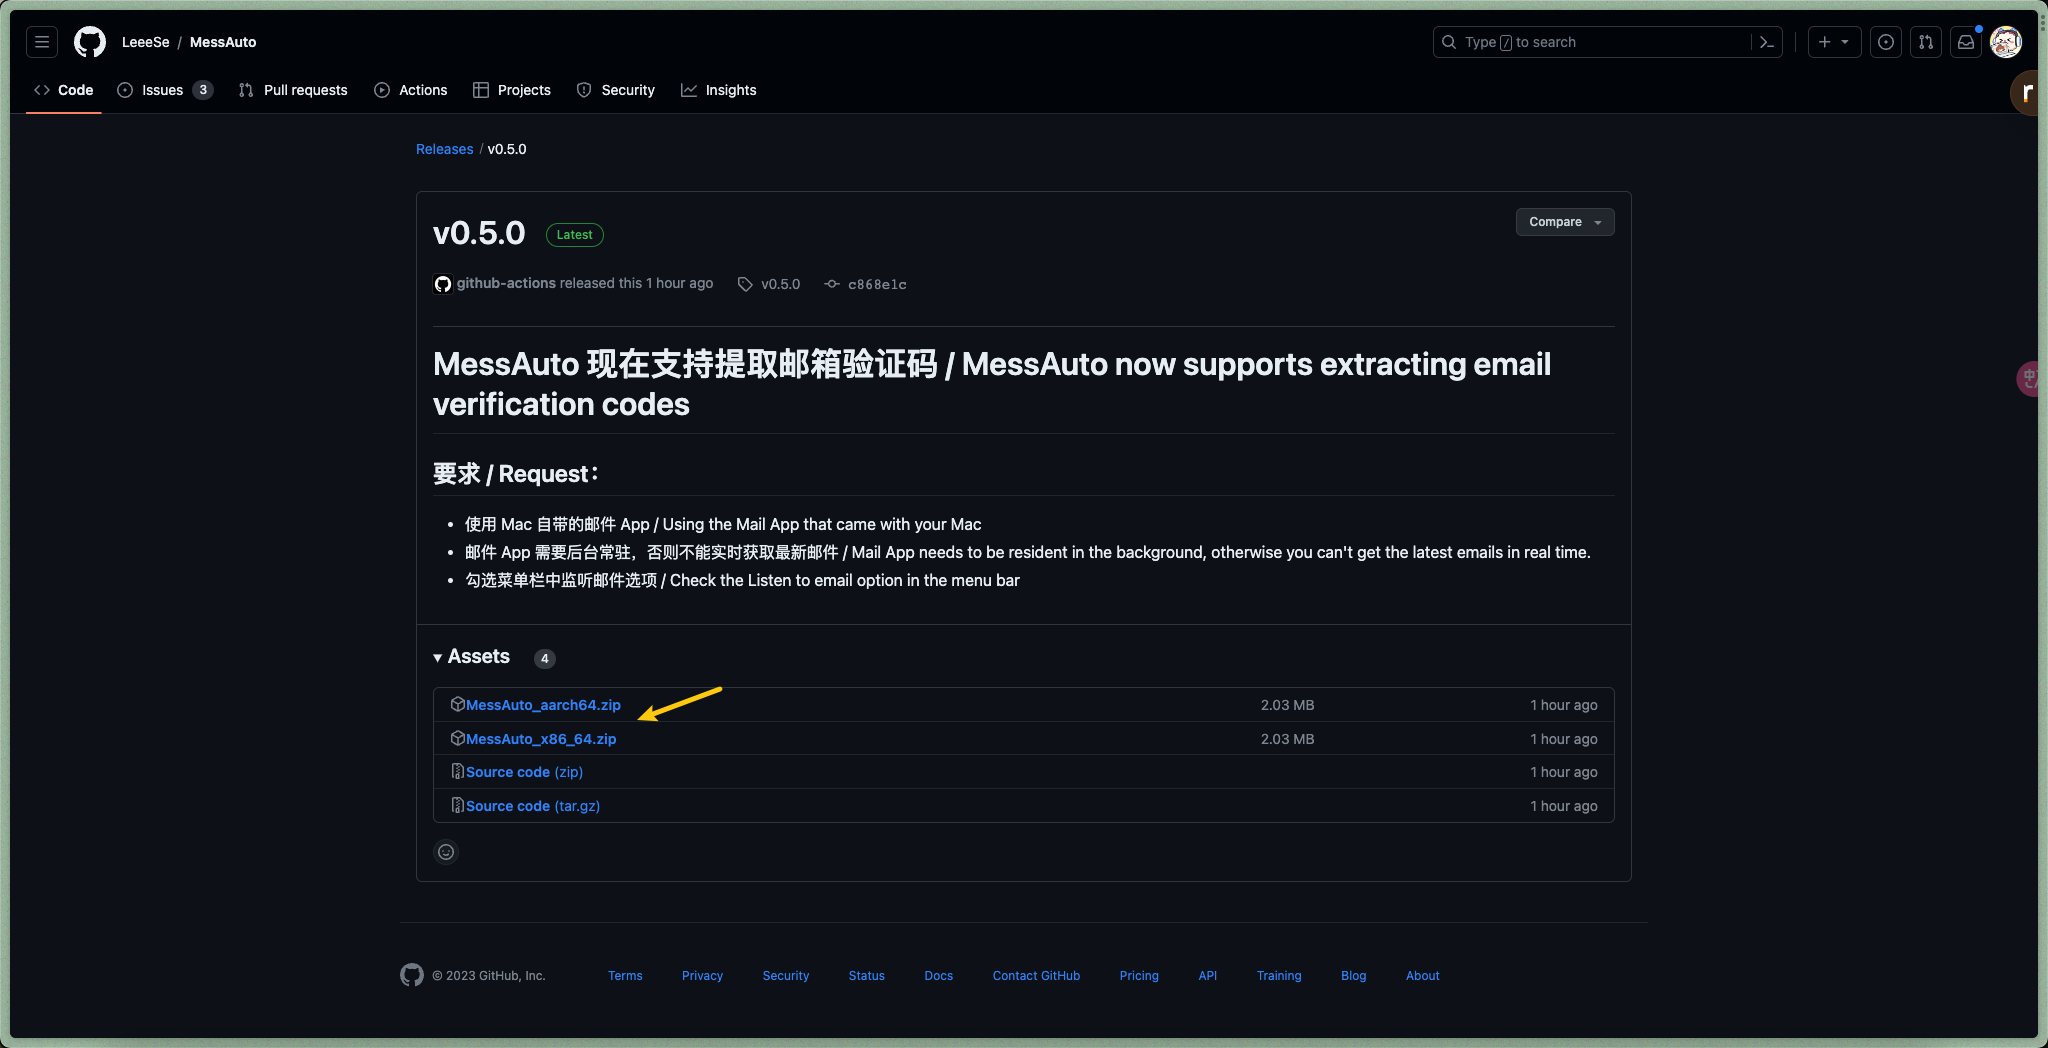Open footer About link
This screenshot has width=2048, height=1048.
point(1422,976)
